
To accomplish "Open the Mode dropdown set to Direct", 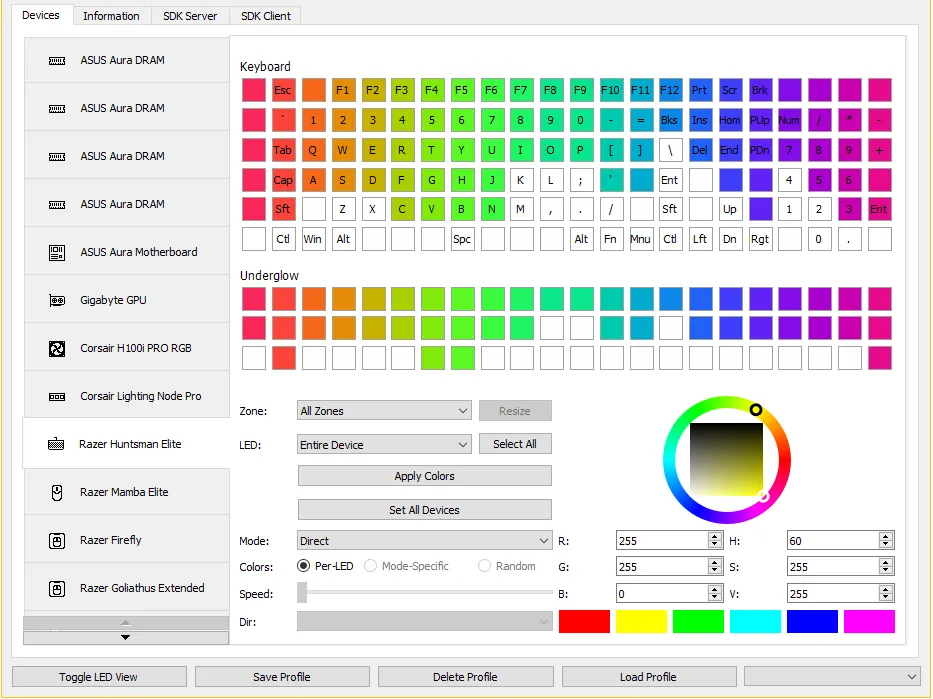I will pyautogui.click(x=424, y=541).
